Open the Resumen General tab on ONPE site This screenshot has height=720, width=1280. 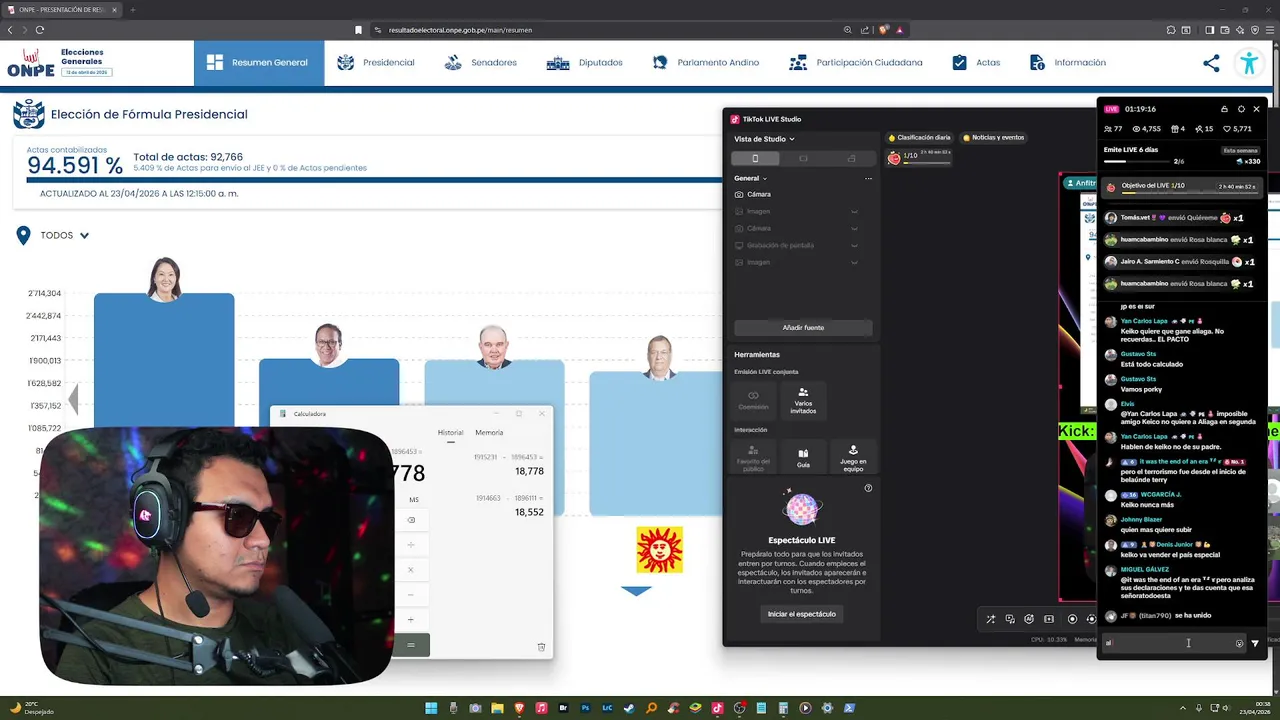pyautogui.click(x=259, y=62)
